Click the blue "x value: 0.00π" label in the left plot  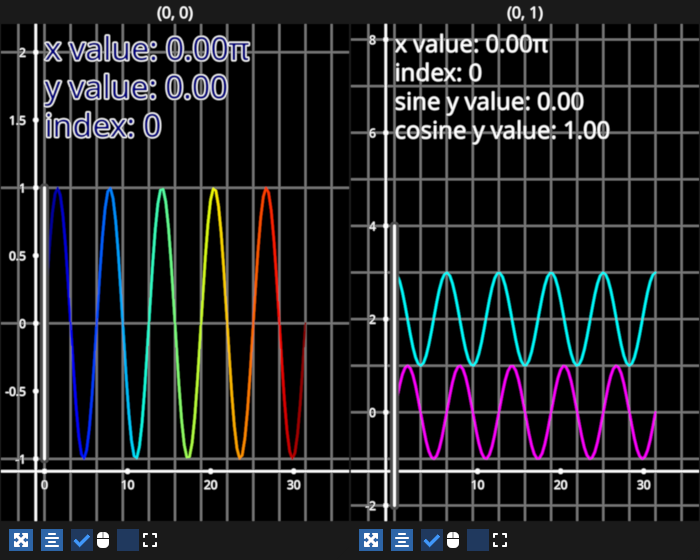click(147, 49)
